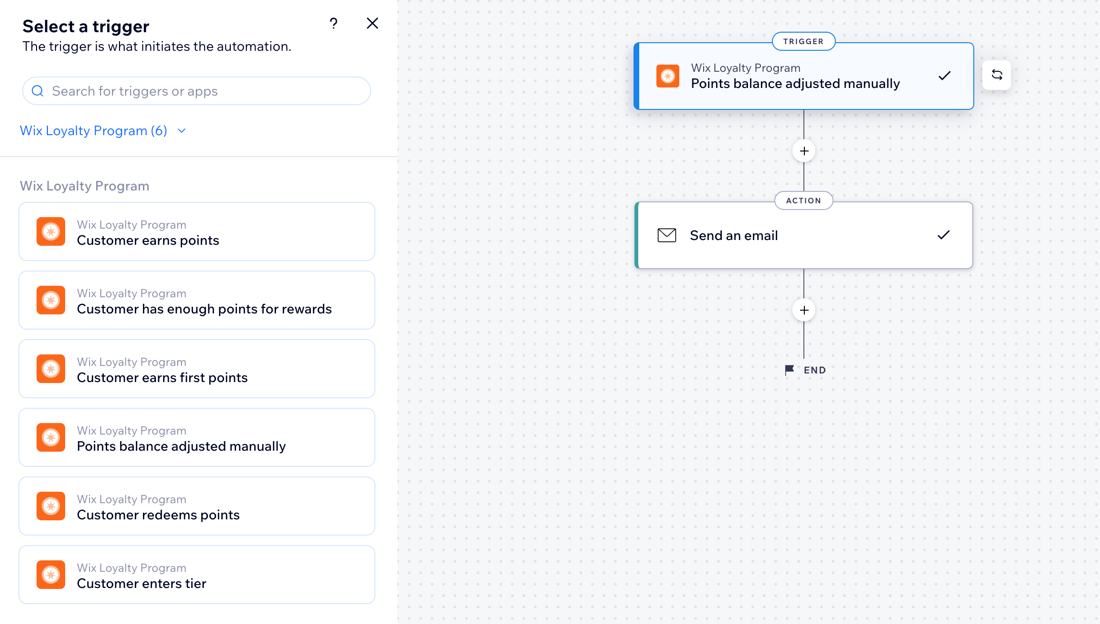Add a step after Send an email

(x=804, y=310)
